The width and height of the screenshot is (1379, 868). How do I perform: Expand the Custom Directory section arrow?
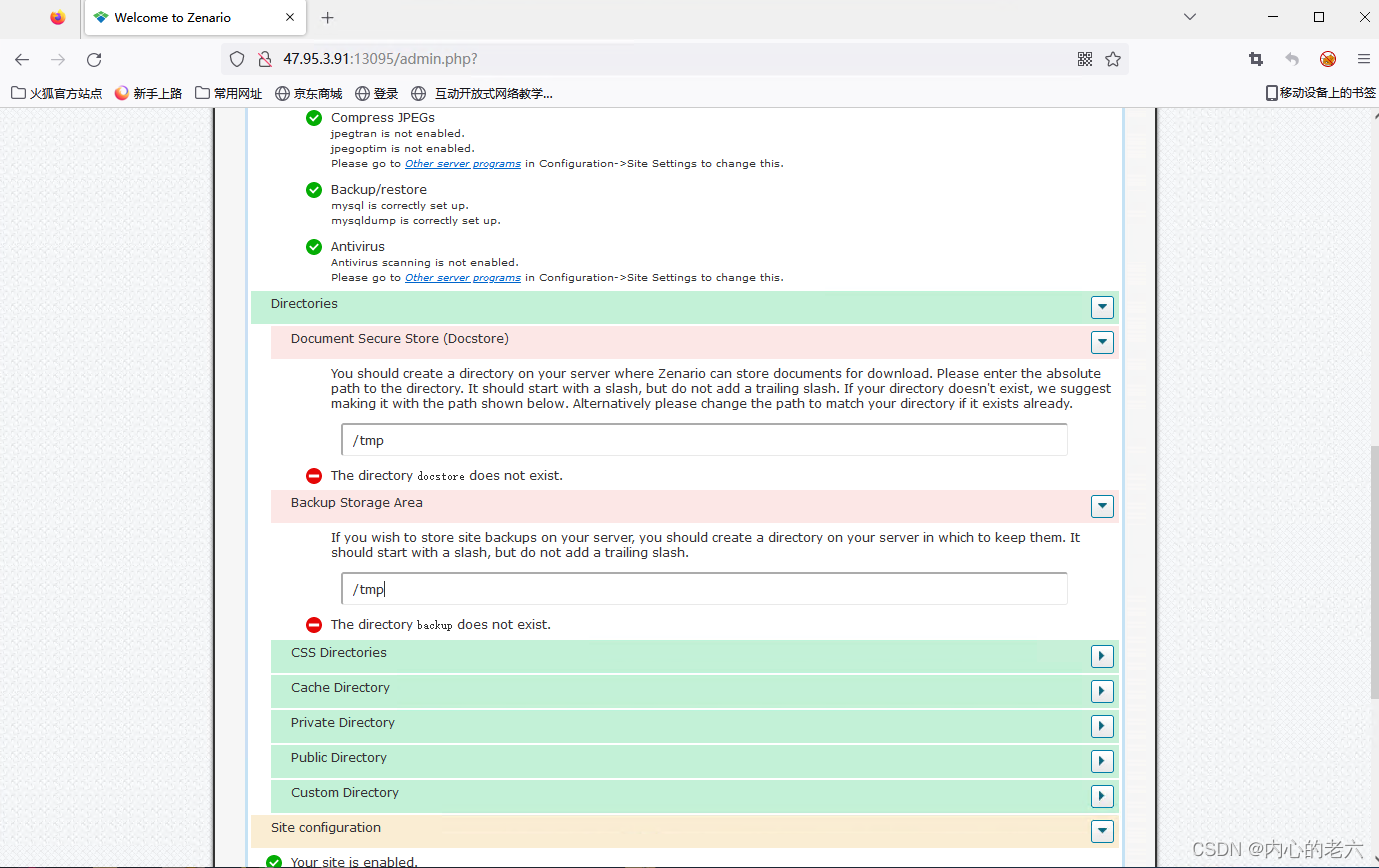tap(1102, 796)
